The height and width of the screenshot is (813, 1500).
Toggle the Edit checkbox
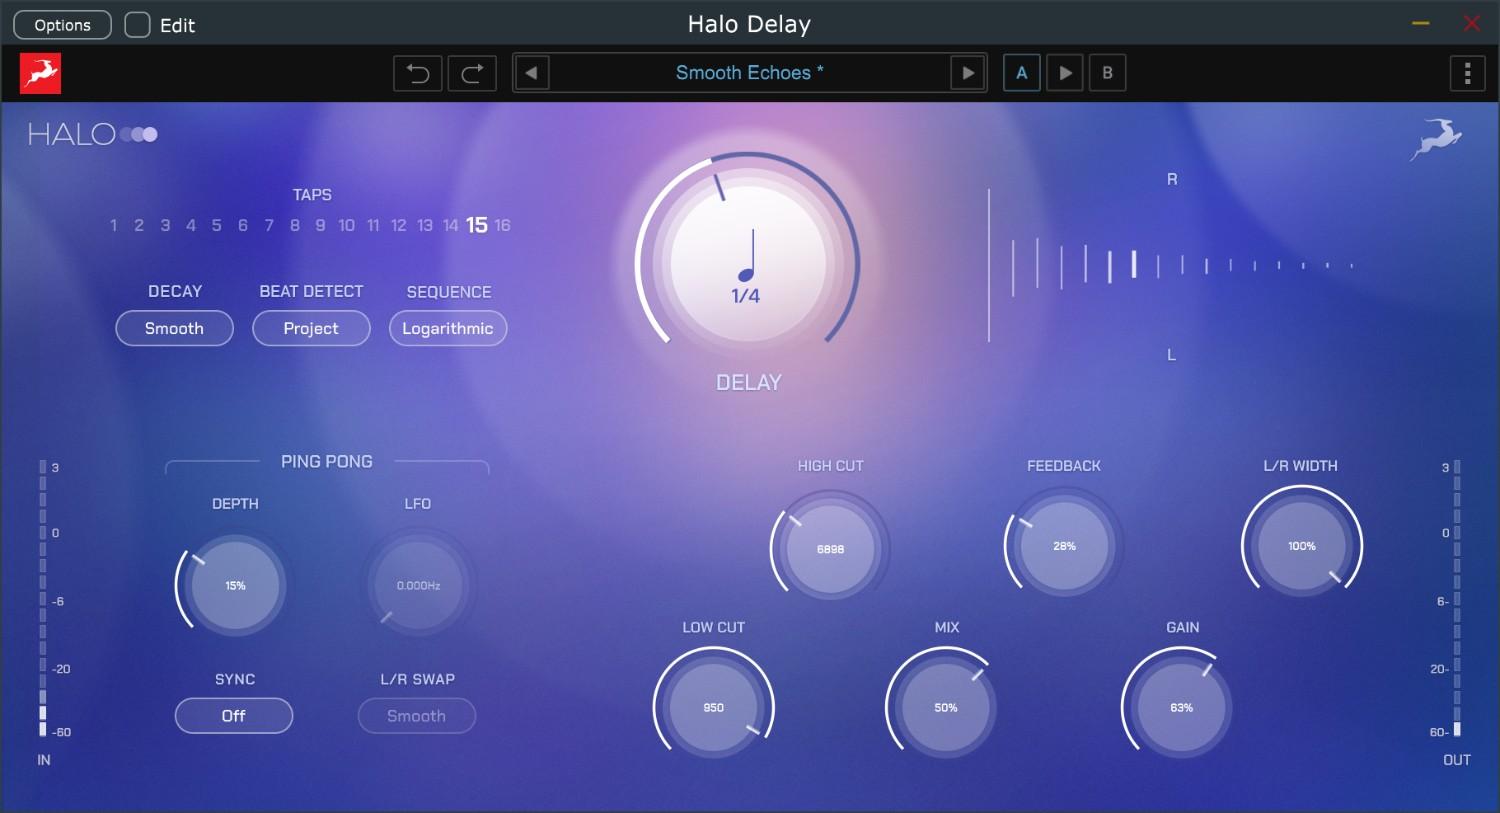point(136,24)
